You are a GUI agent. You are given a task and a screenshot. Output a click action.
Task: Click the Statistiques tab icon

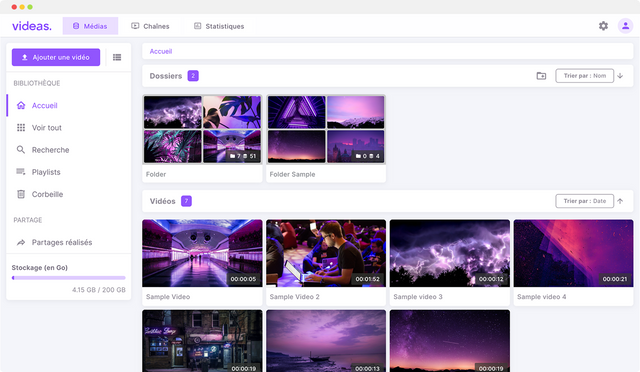click(x=198, y=26)
